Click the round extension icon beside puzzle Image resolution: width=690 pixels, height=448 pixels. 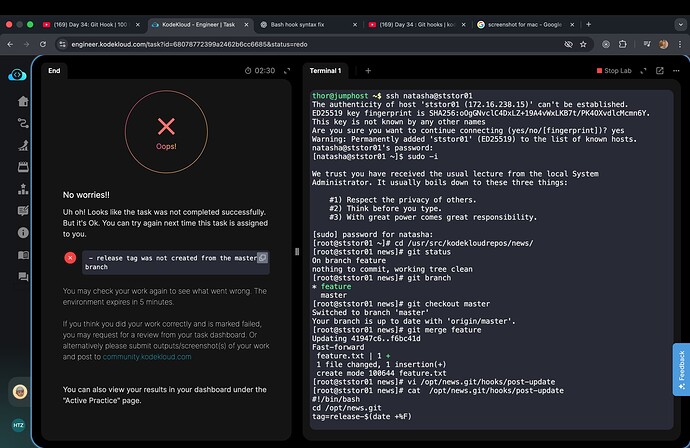coord(606,44)
